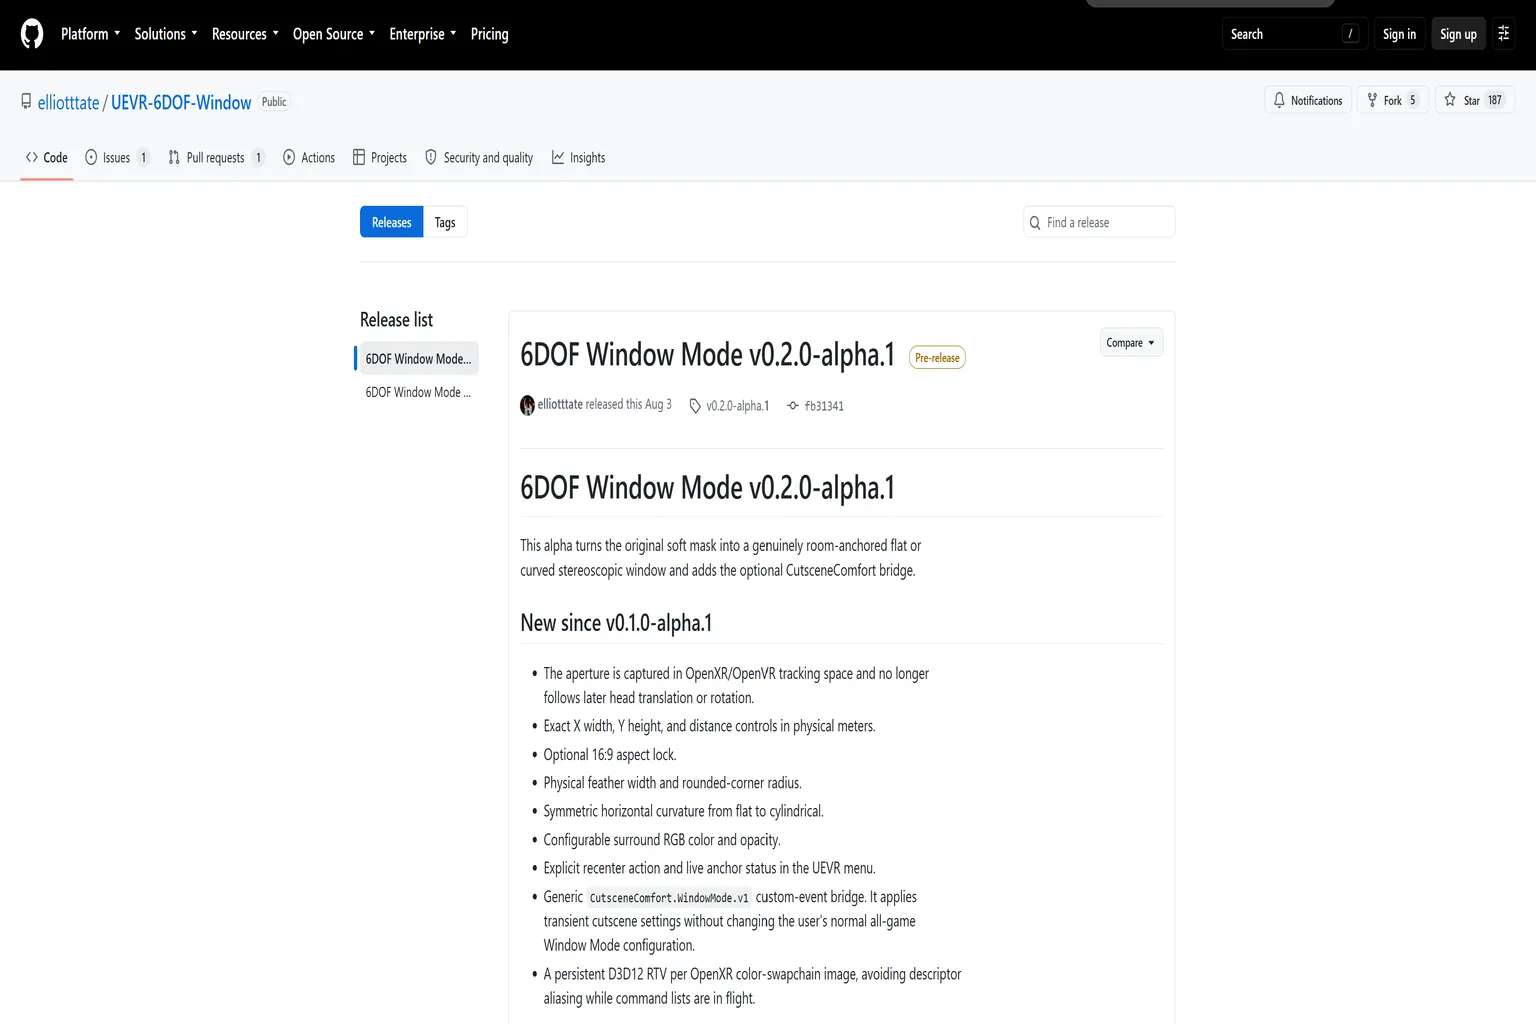
Task: Open the Issues tab
Action: (x=117, y=158)
